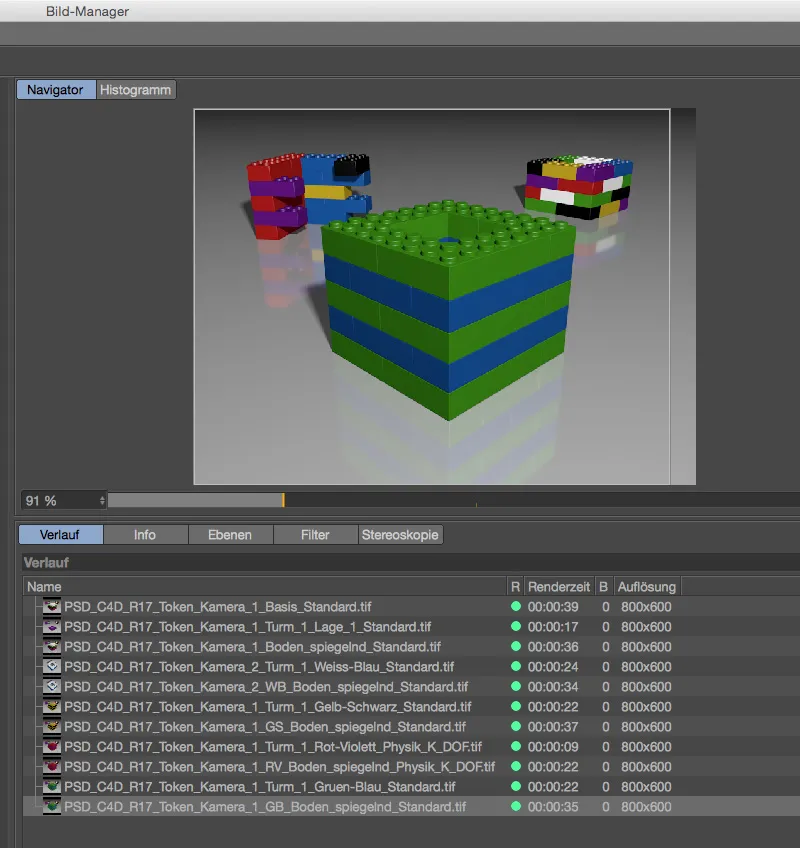Toggle green R dot of RV_Boden_spiegelnd row
Image resolution: width=800 pixels, height=848 pixels.
pyautogui.click(x=516, y=766)
